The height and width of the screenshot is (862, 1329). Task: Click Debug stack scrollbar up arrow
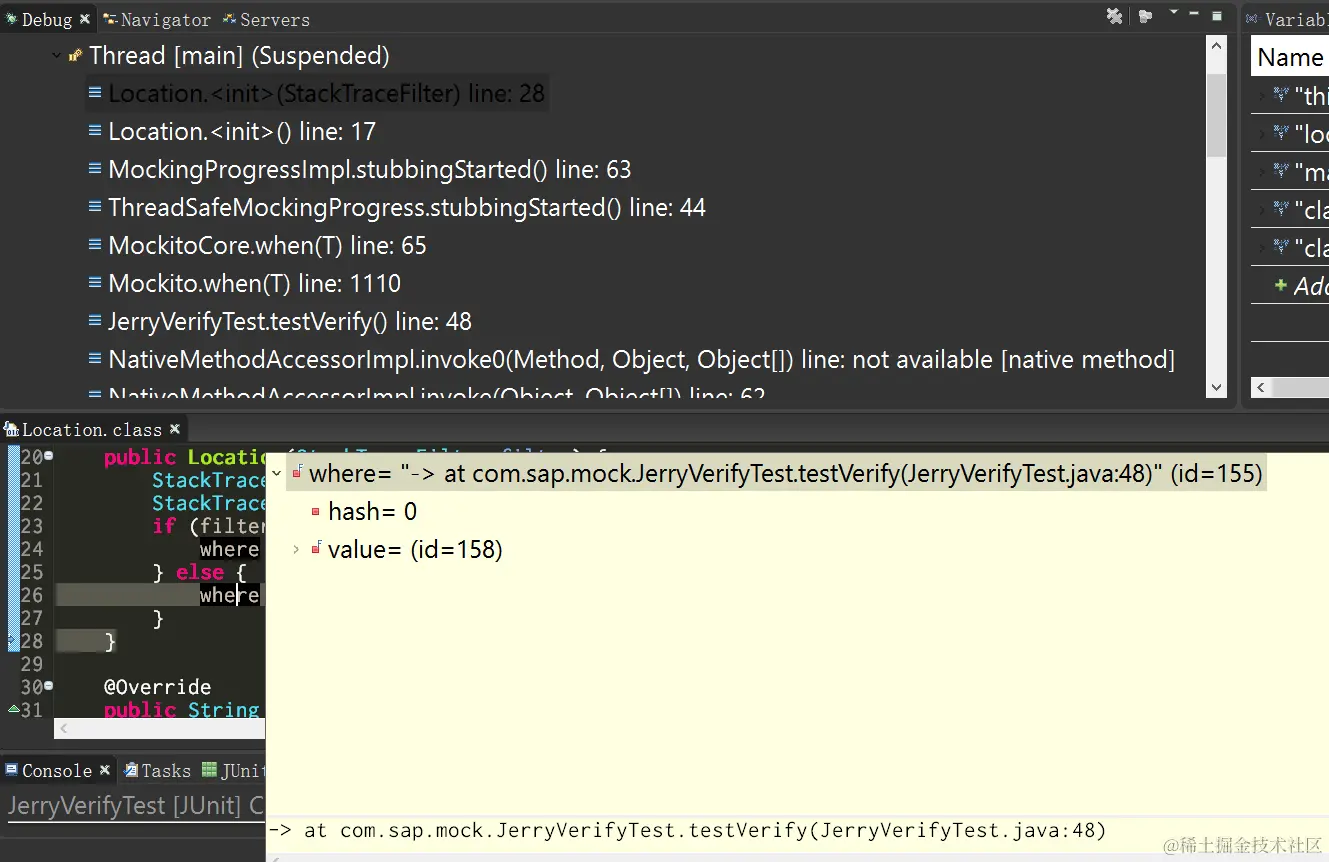coord(1216,47)
